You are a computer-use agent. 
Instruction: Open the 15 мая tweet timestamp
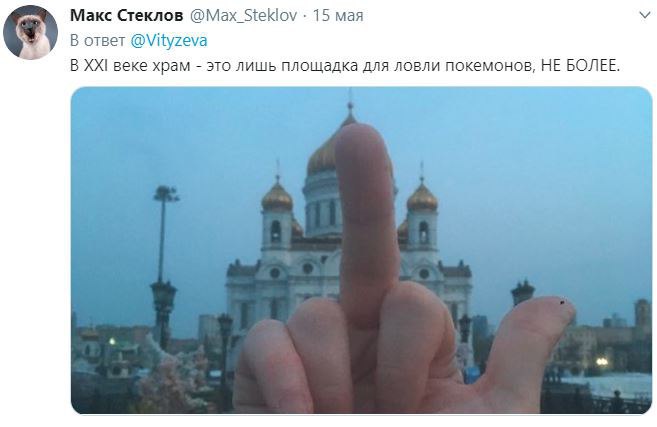pyautogui.click(x=338, y=16)
